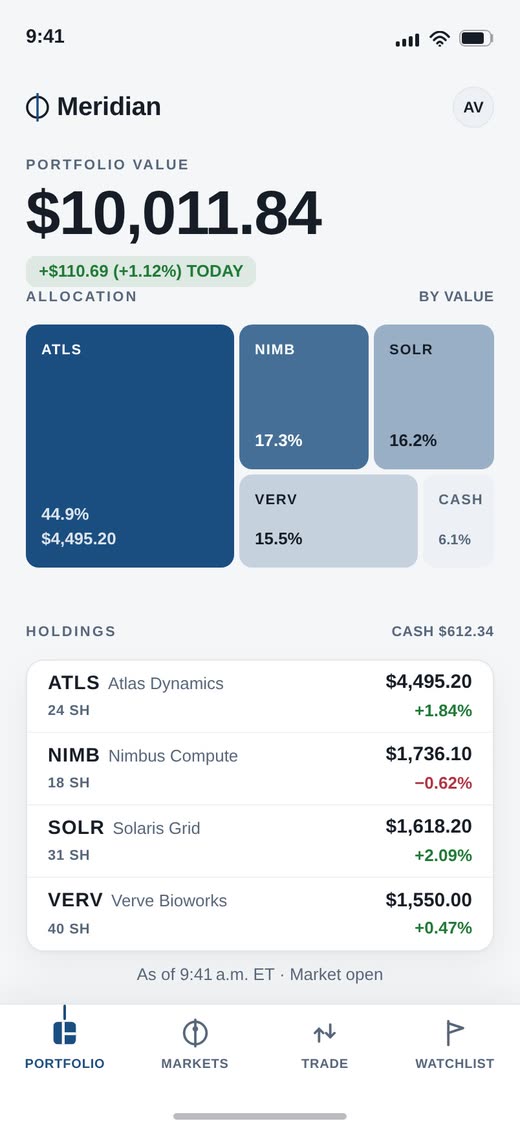Open the Watchlist flag icon
Screen dimensions: 520x1130
[x=454, y=1033]
